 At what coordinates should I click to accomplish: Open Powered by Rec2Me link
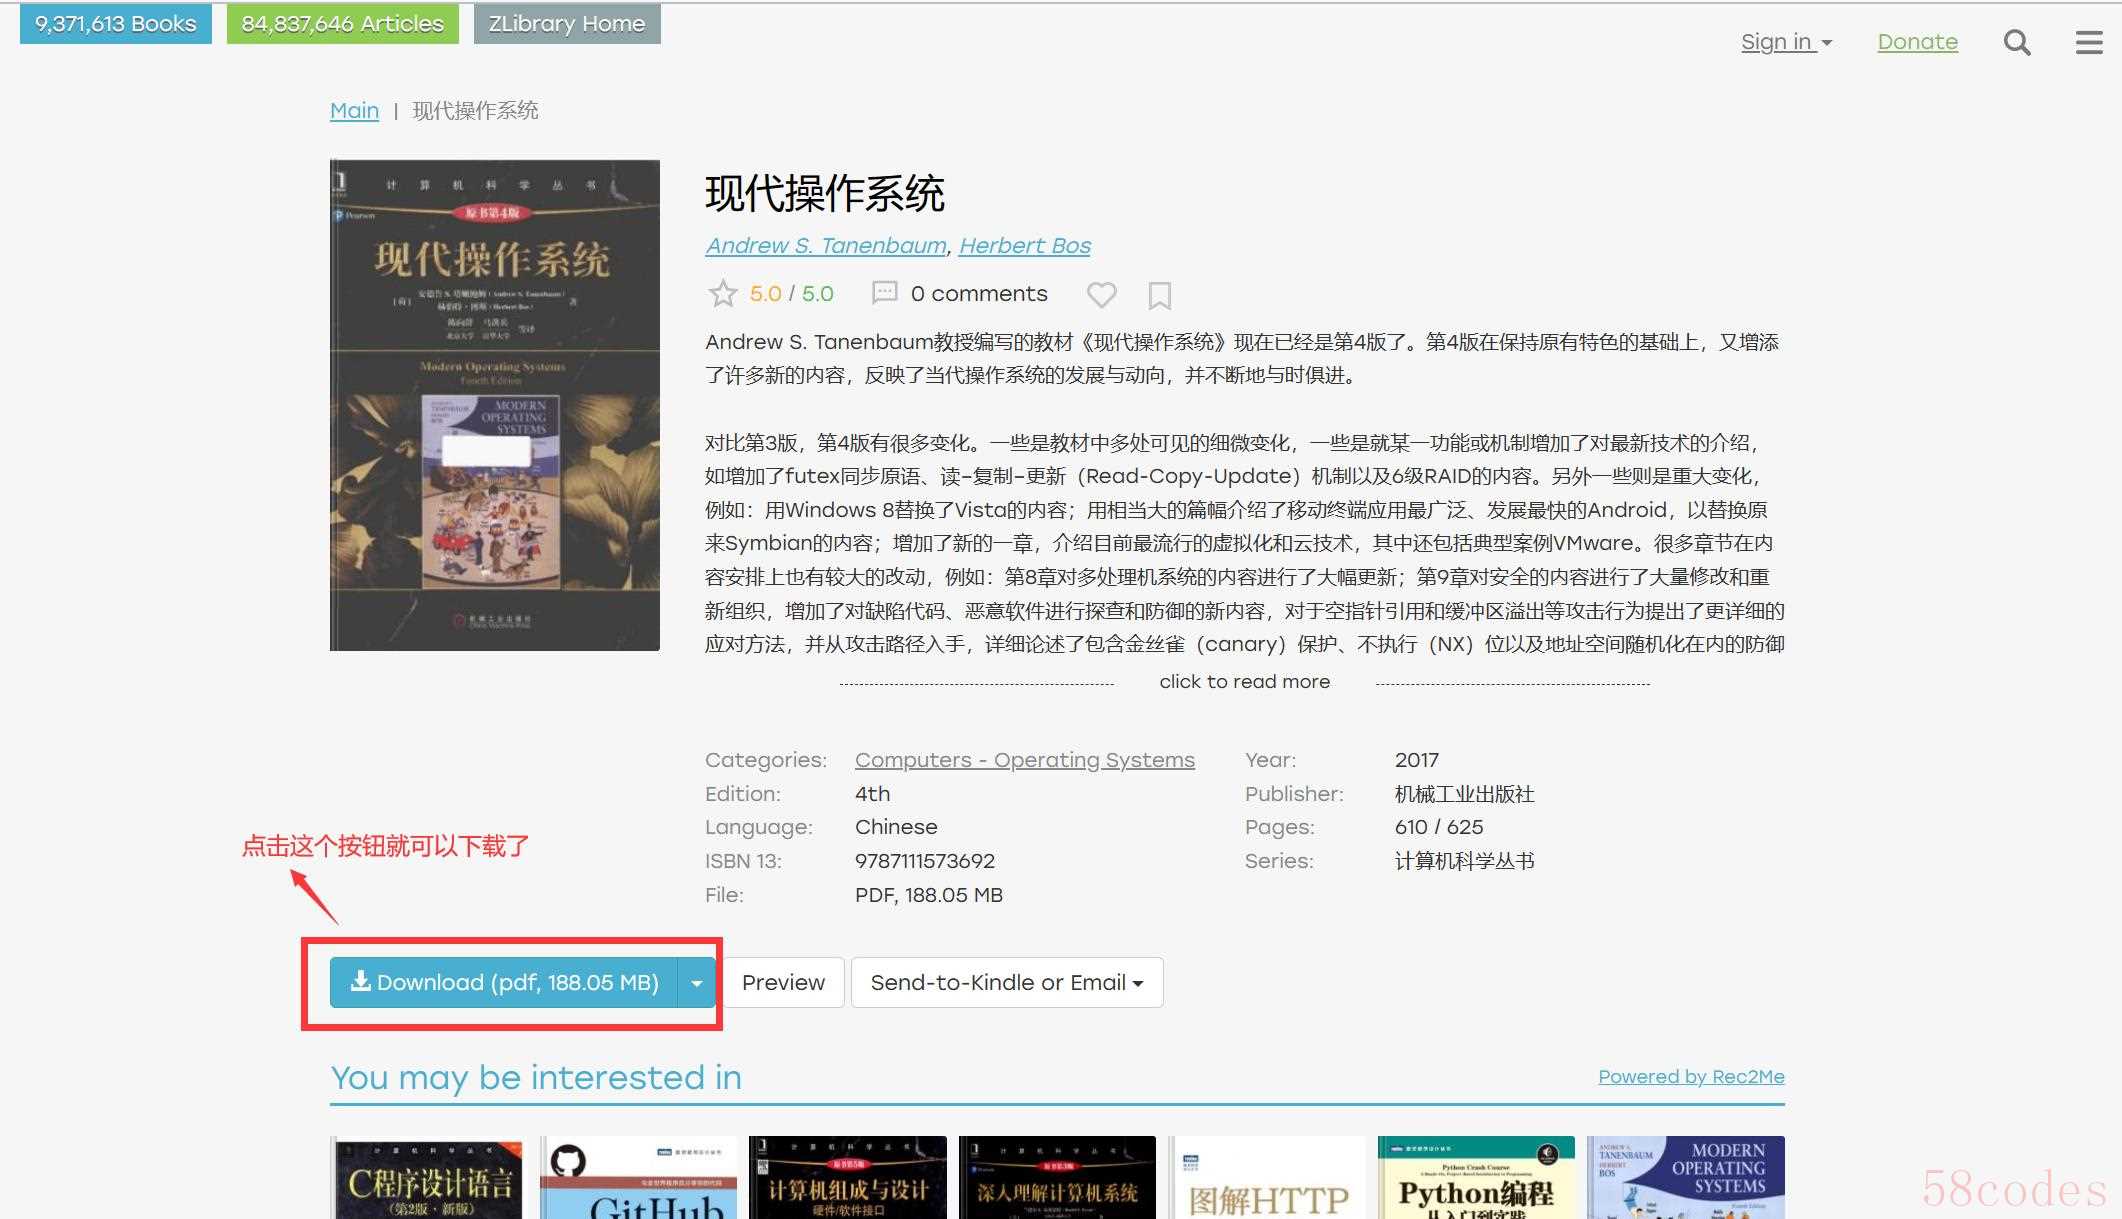tap(1691, 1077)
